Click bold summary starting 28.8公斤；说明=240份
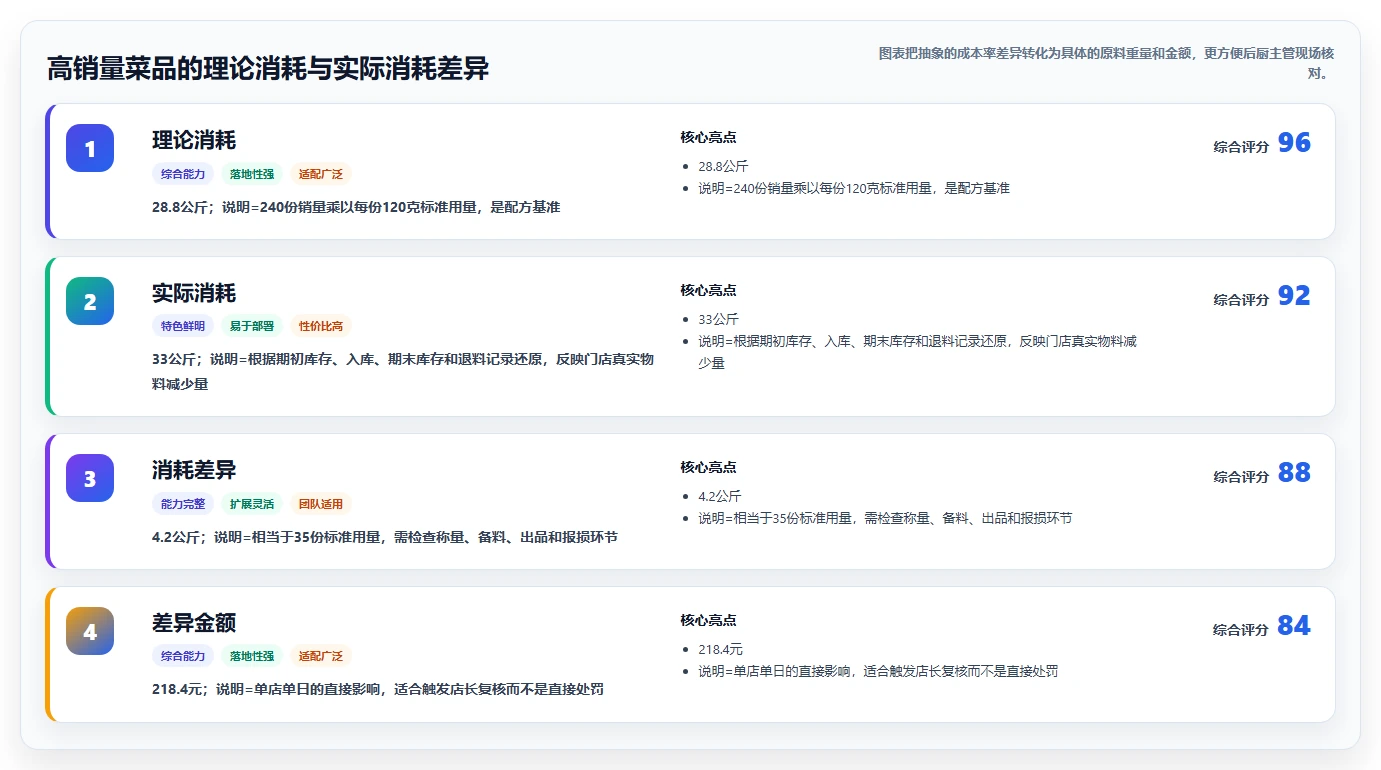 coord(356,208)
